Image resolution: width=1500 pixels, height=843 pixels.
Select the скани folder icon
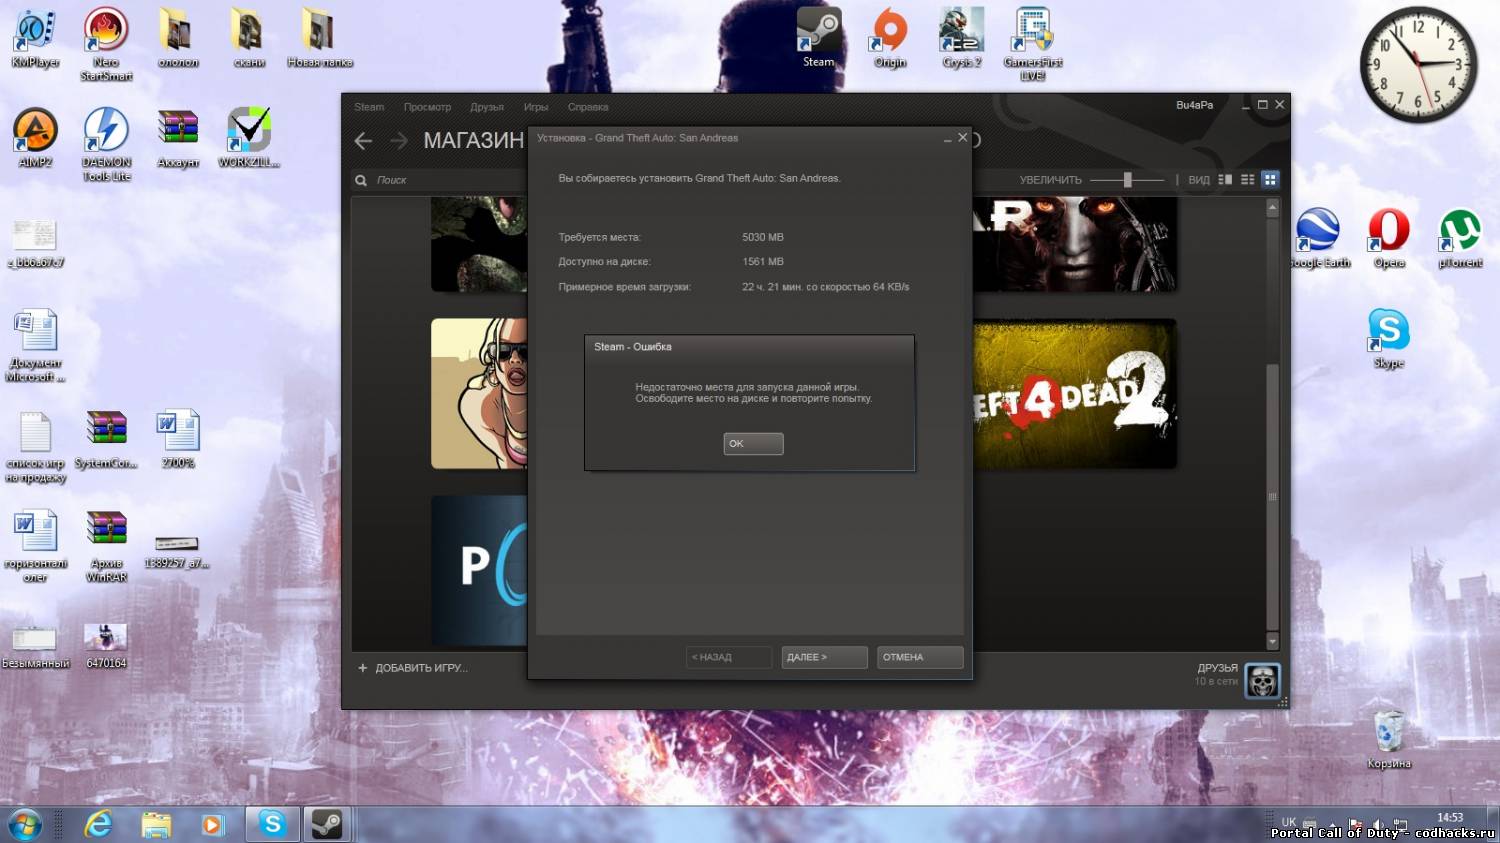(x=249, y=37)
